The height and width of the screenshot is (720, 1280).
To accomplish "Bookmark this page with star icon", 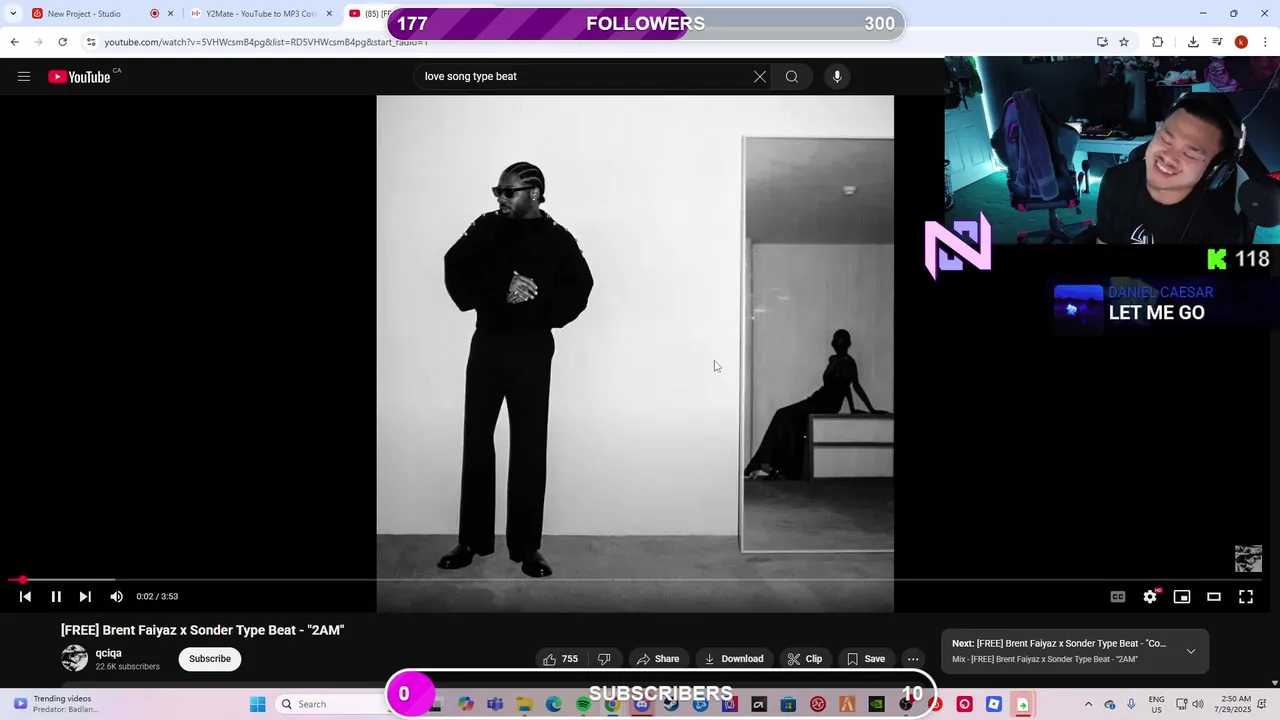I will point(1124,42).
